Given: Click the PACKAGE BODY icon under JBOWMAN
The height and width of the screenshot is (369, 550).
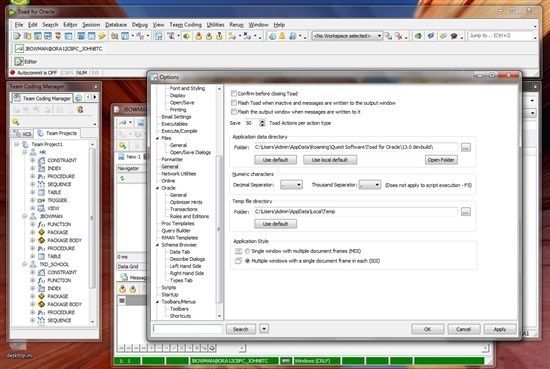Looking at the screenshot, I should coord(41,240).
